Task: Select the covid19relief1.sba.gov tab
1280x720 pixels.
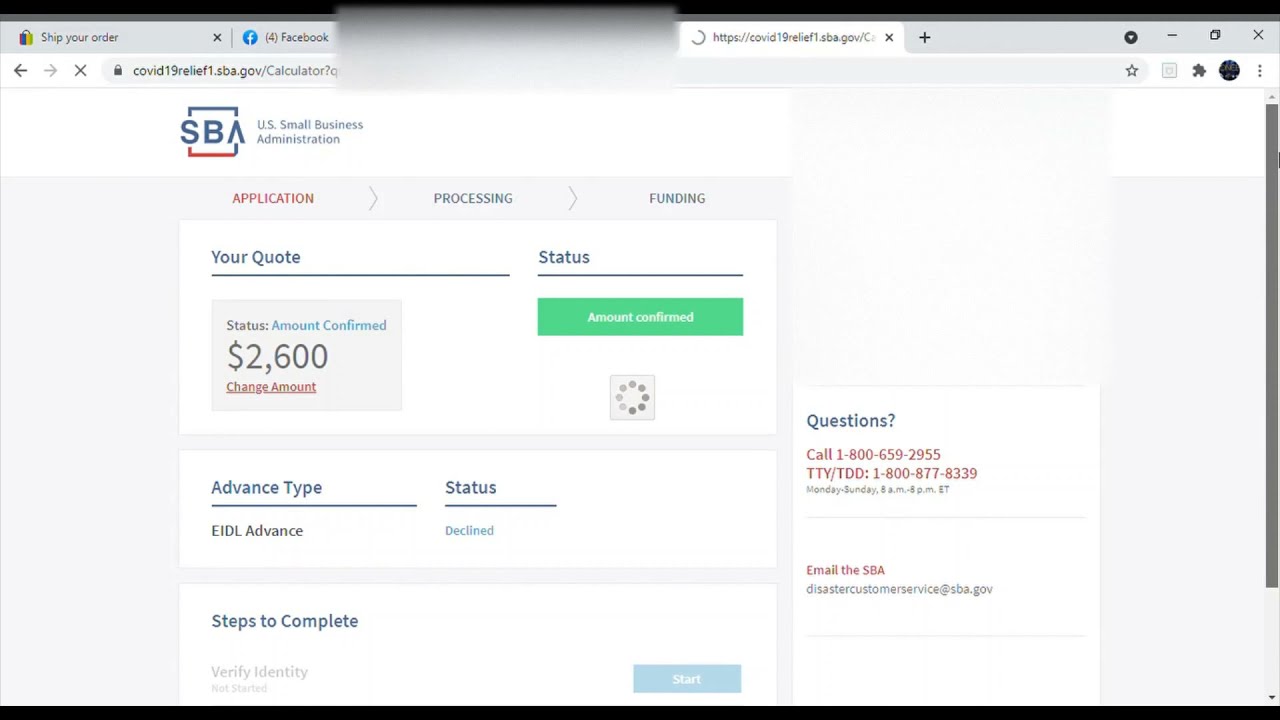Action: pos(790,37)
